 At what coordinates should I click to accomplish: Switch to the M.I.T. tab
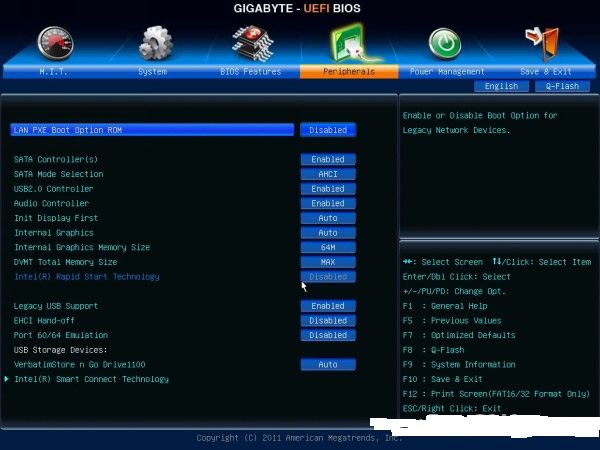point(53,72)
